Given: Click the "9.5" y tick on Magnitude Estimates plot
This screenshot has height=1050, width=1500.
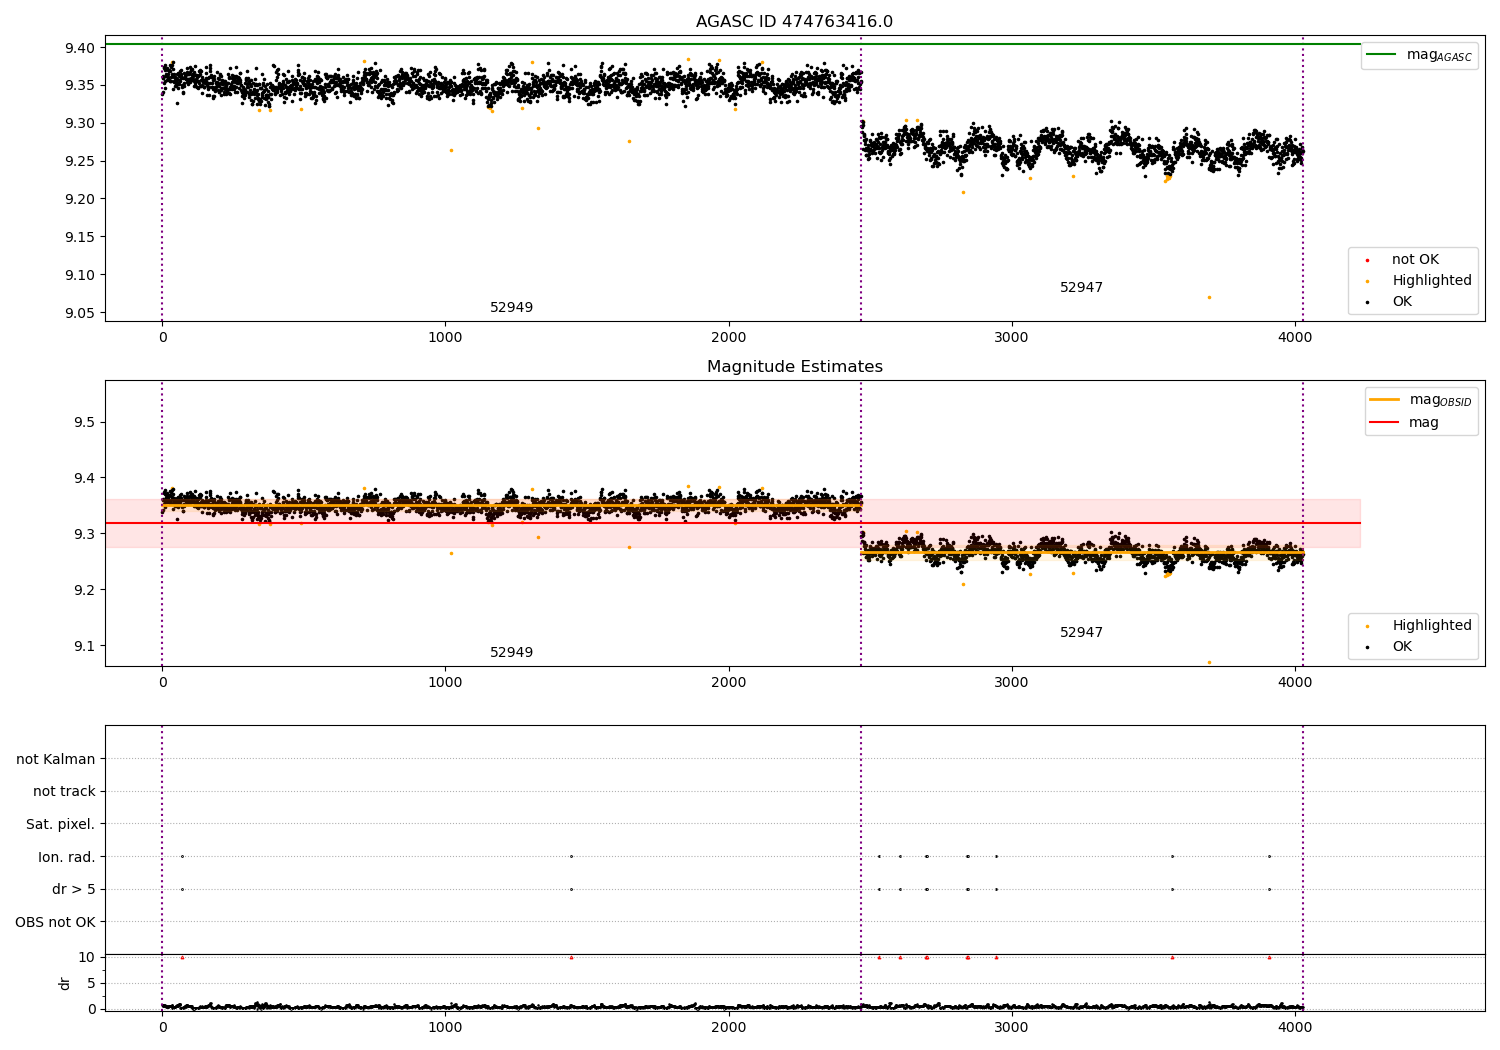Looking at the screenshot, I should click(84, 423).
